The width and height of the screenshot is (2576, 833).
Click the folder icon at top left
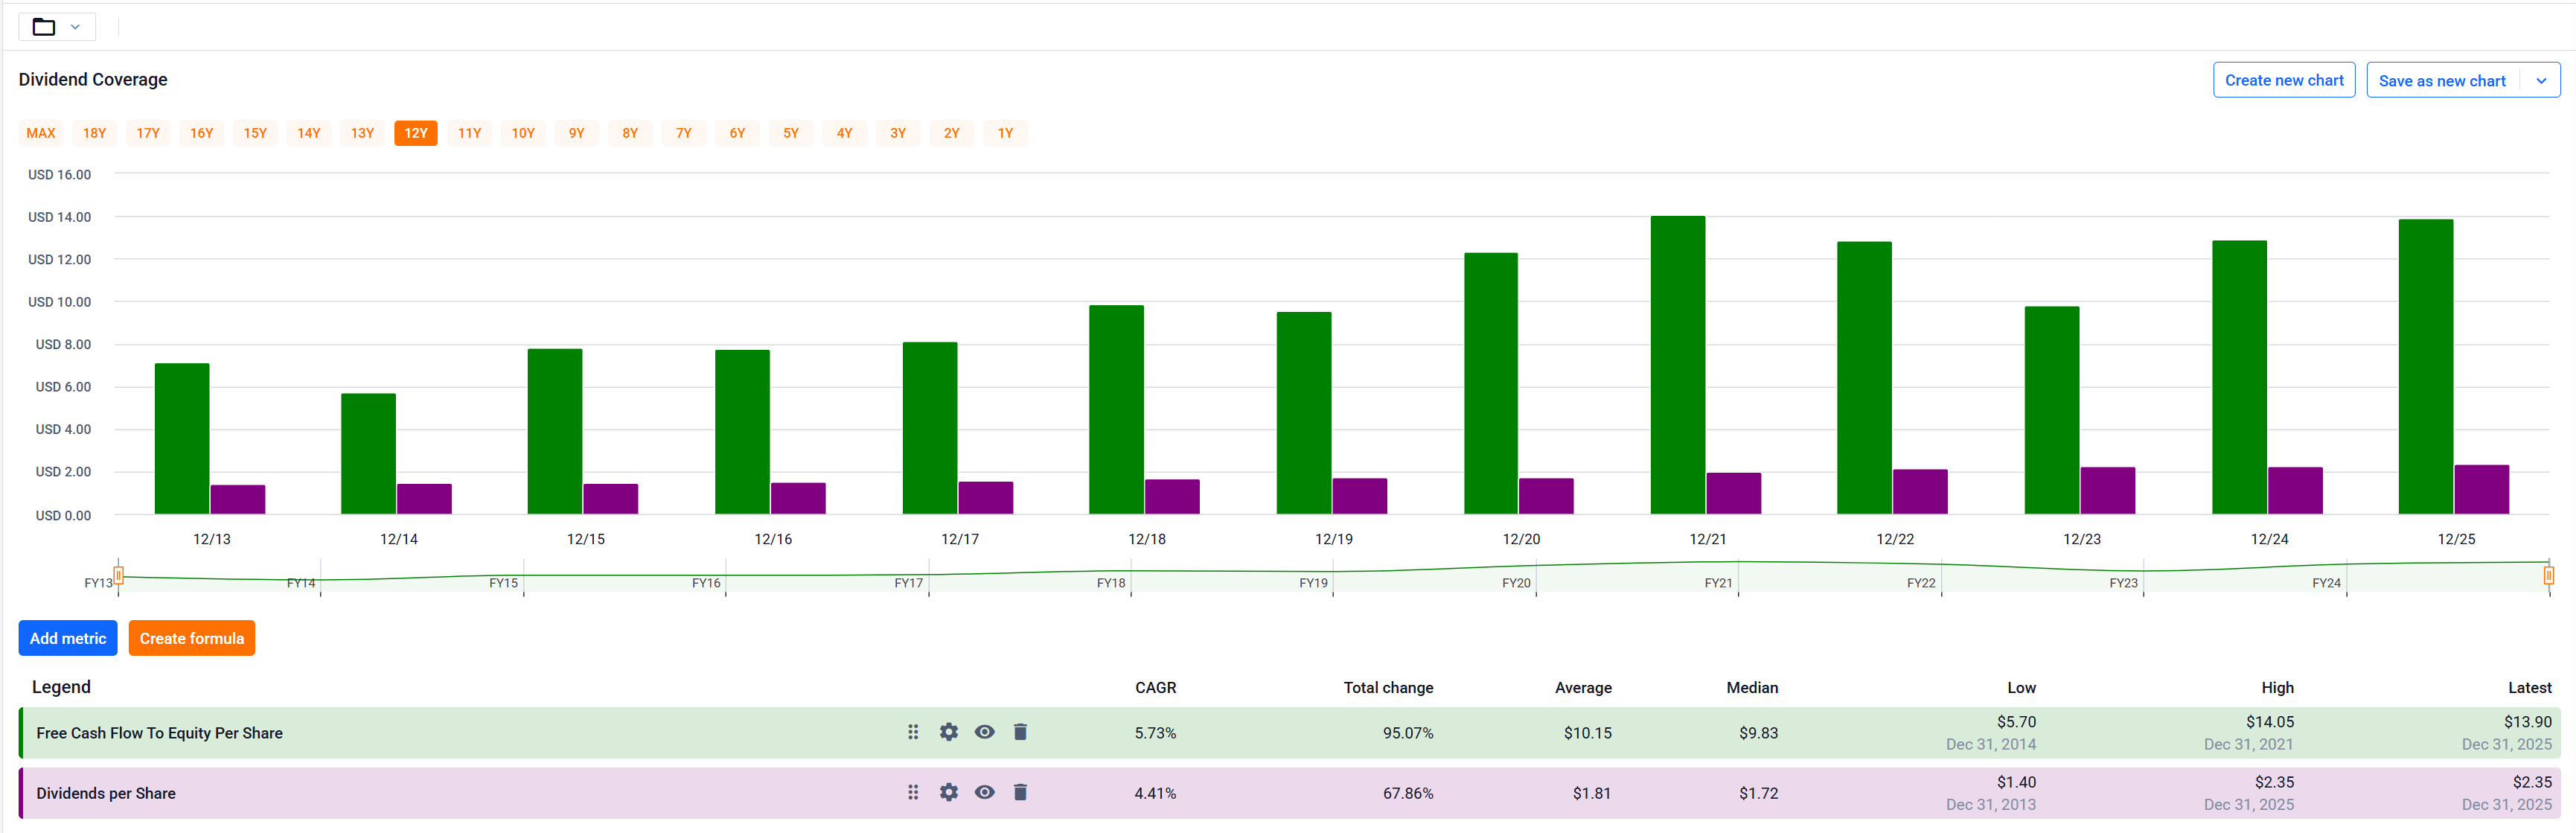[x=44, y=27]
